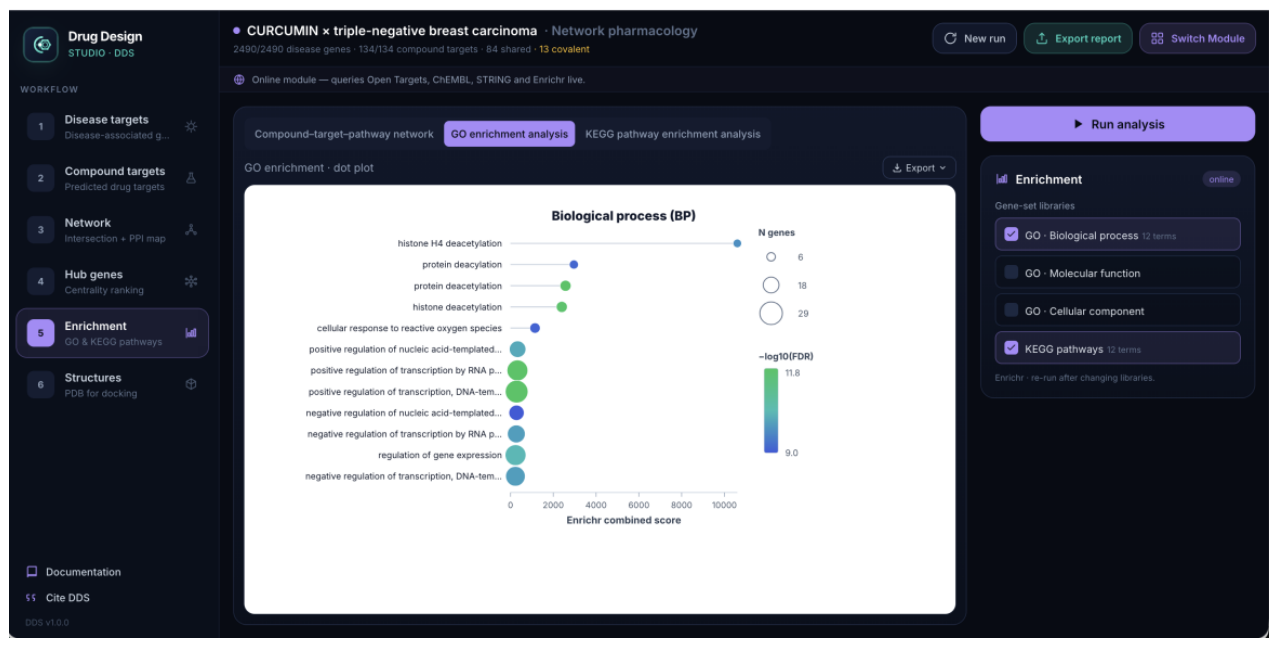This screenshot has width=1277, height=646.
Task: Click the snowflake icon beside Hub genes
Action: click(191, 281)
